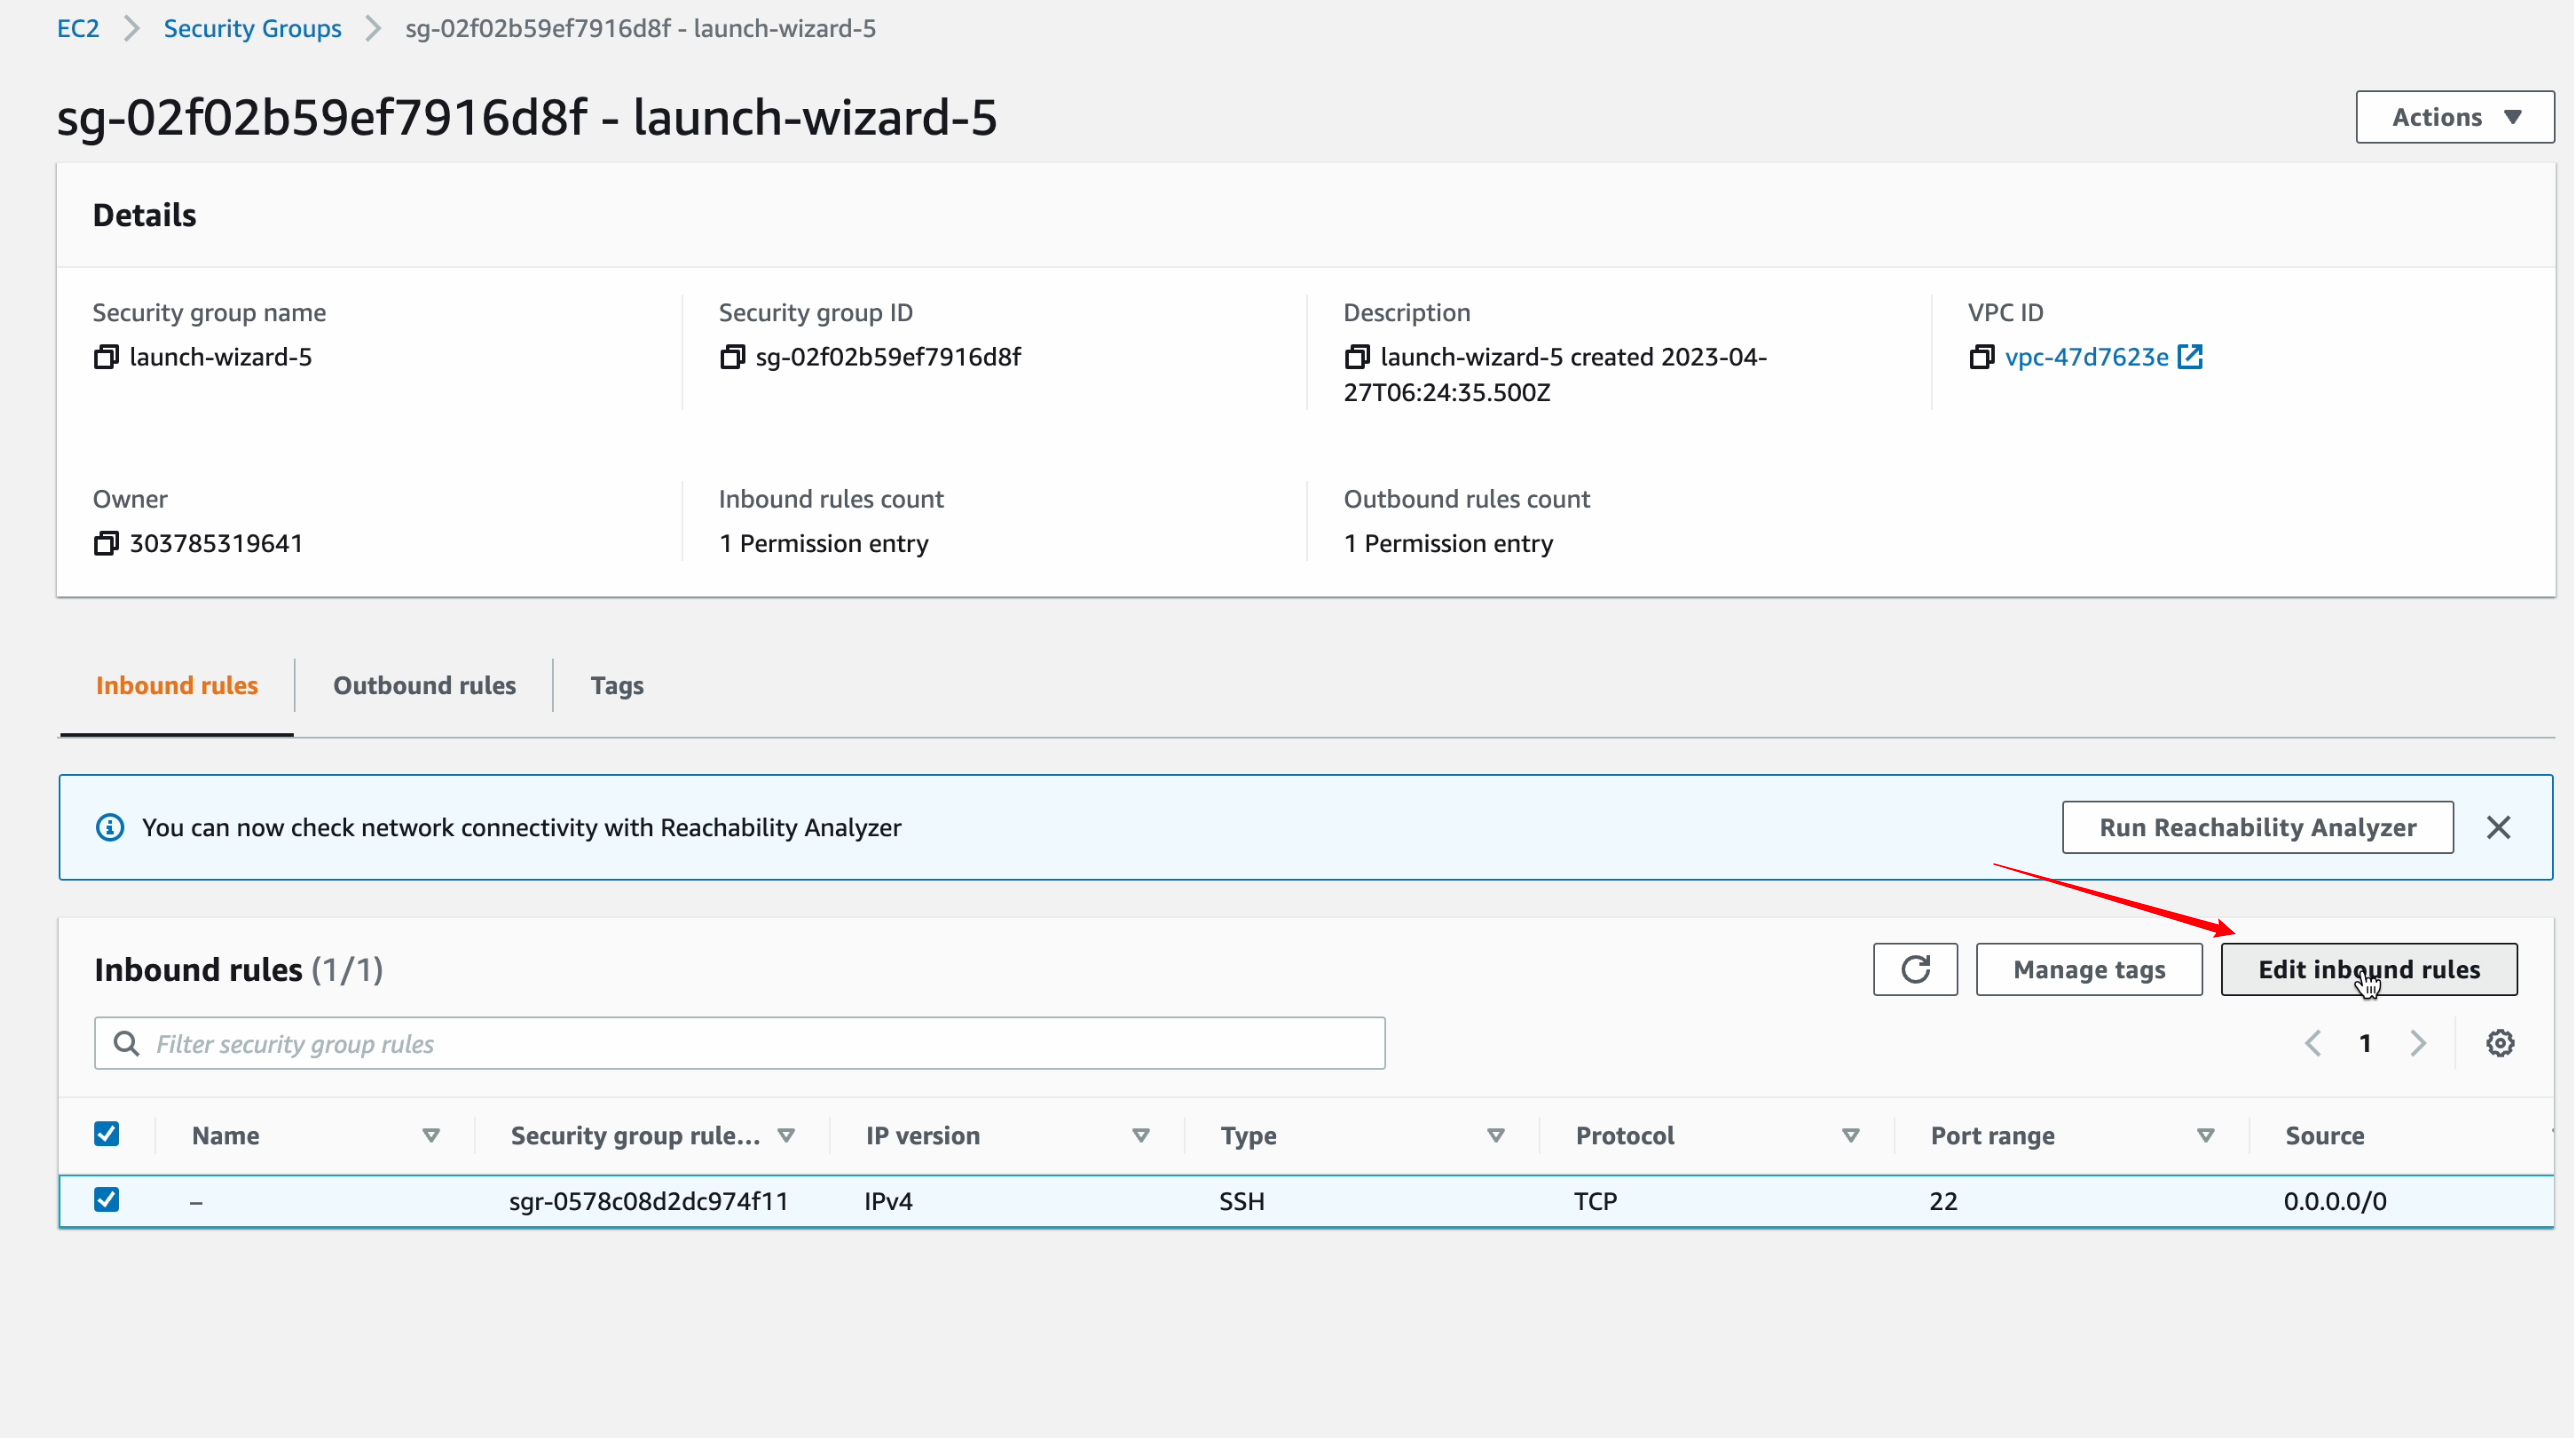2574x1438 pixels.
Task: Click the info icon in reachability banner
Action: coord(111,826)
